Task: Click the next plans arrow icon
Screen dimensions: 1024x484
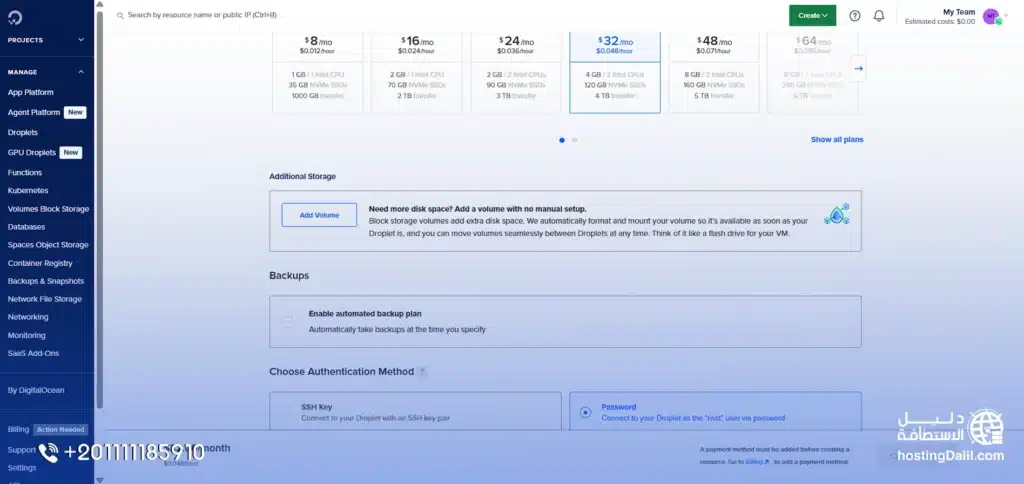Action: (x=858, y=68)
